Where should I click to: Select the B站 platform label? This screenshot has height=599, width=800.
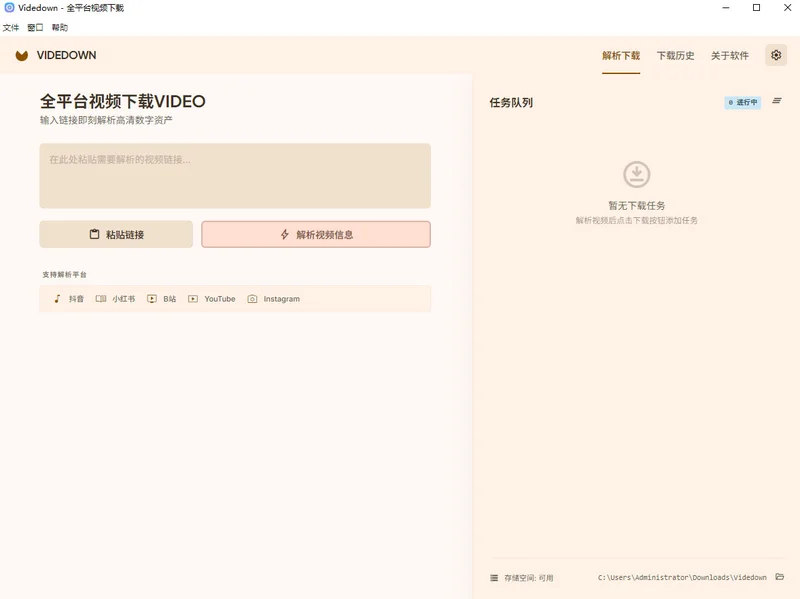(x=170, y=299)
